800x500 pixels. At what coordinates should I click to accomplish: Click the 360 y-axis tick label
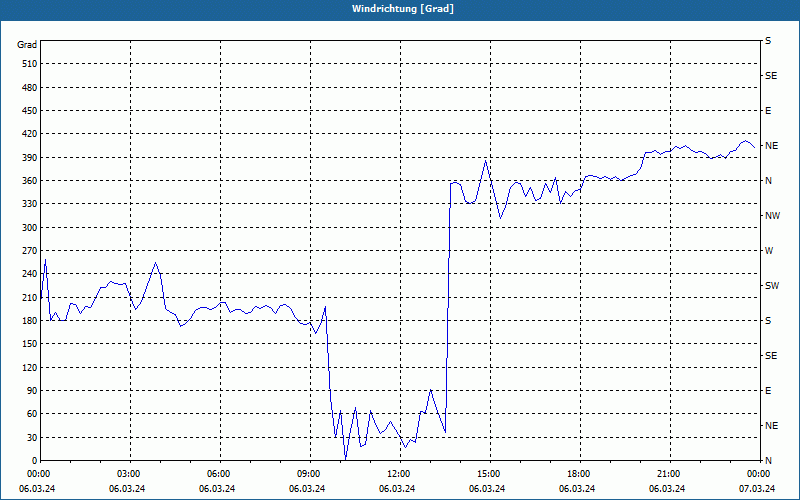[30, 181]
